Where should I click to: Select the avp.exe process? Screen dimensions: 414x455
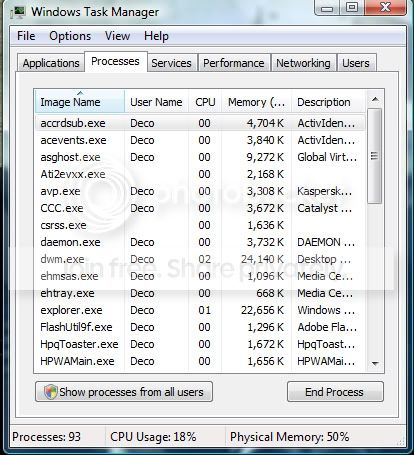tap(200, 191)
